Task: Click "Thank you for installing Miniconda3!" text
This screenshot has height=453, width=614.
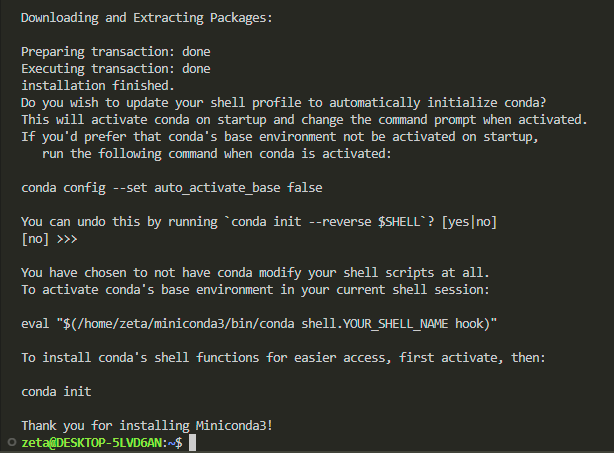Action: coord(147,425)
